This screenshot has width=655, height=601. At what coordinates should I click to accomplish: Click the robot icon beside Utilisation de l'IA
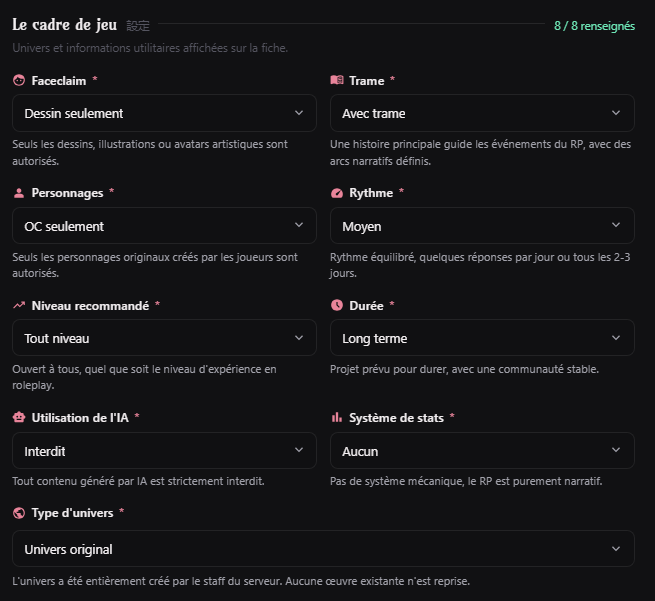(19, 417)
